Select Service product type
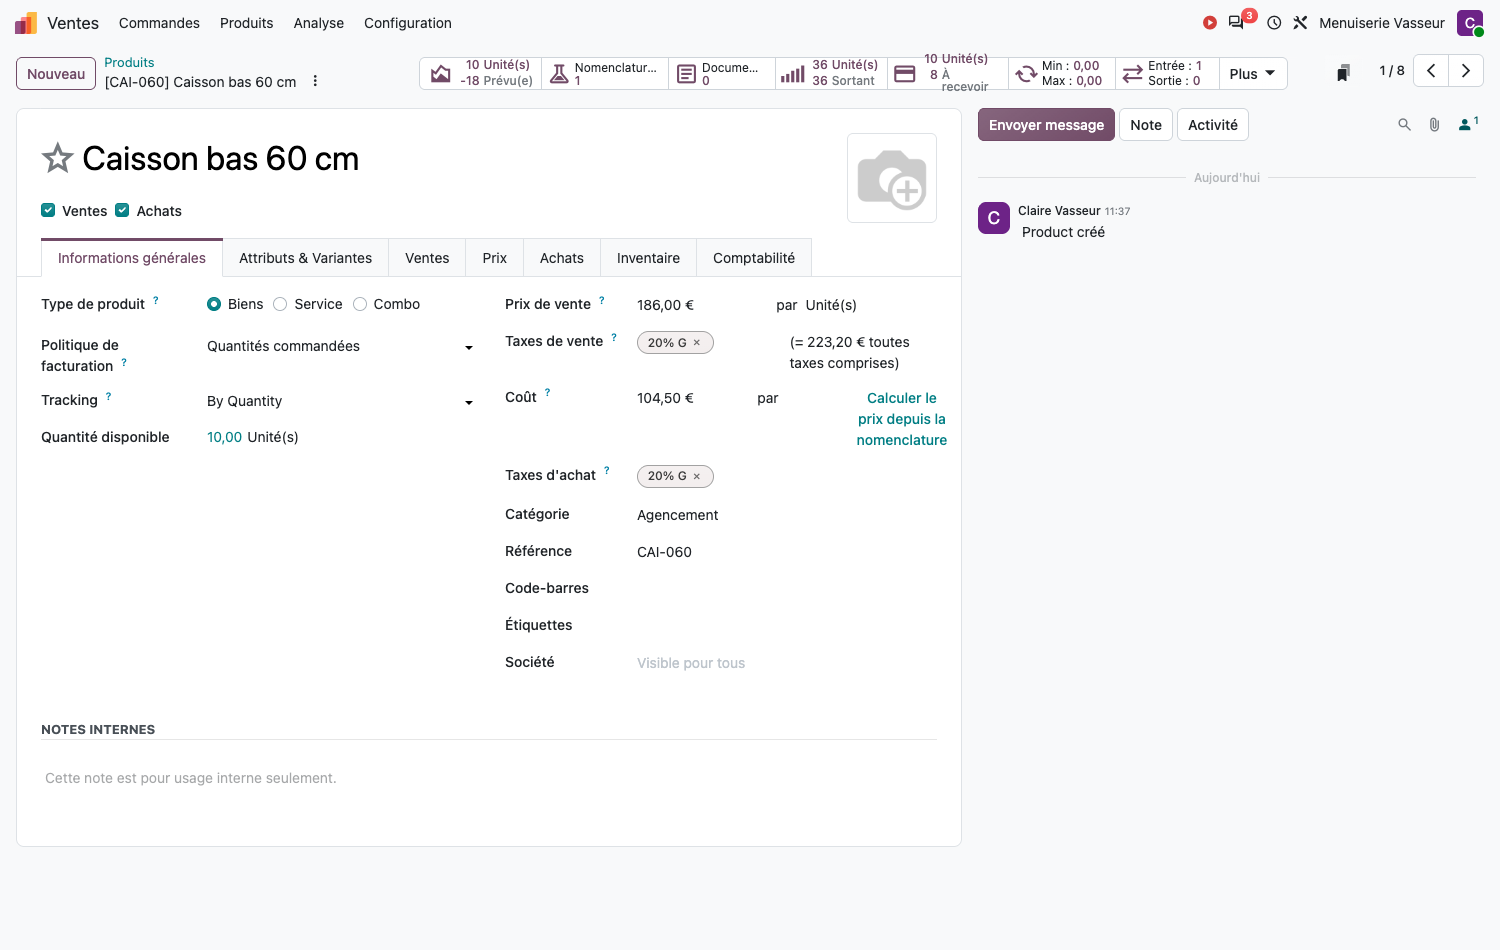The image size is (1500, 950). tap(280, 304)
